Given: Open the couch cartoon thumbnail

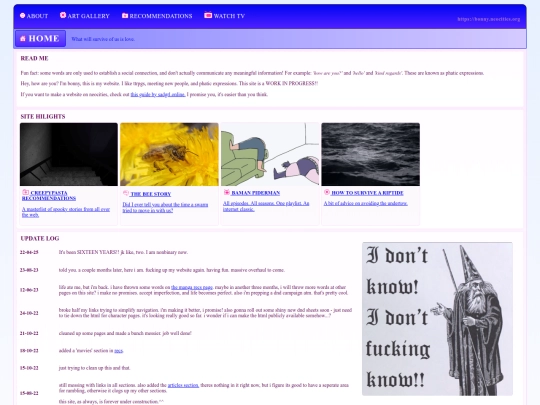Looking at the screenshot, I should (270, 154).
